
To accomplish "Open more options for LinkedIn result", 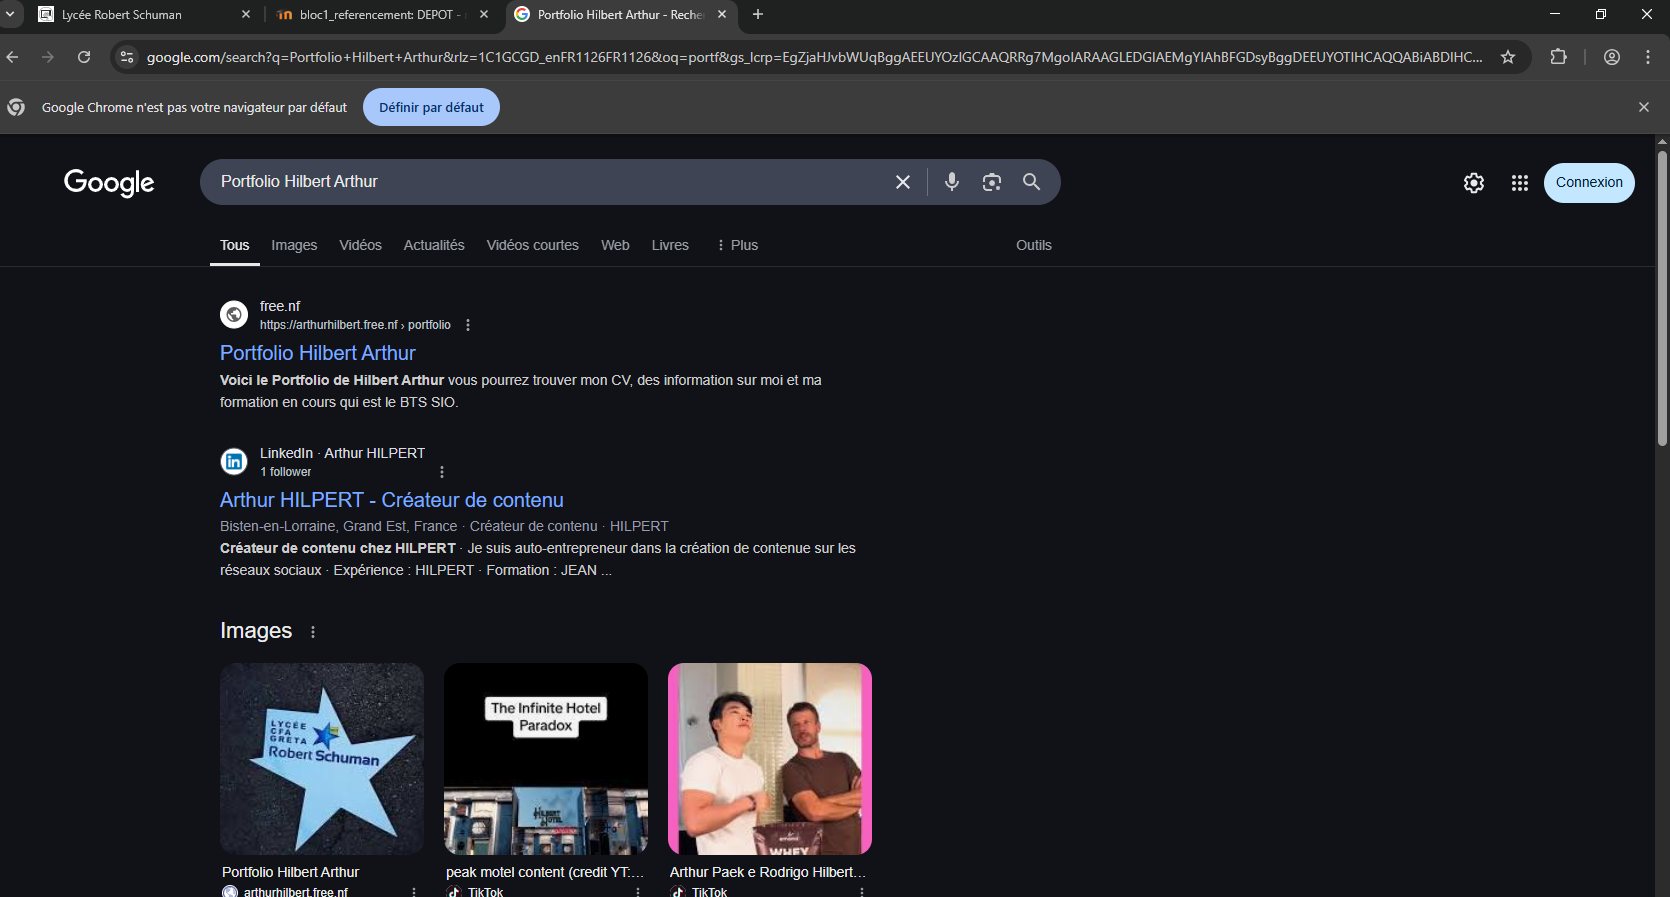I will coord(442,472).
